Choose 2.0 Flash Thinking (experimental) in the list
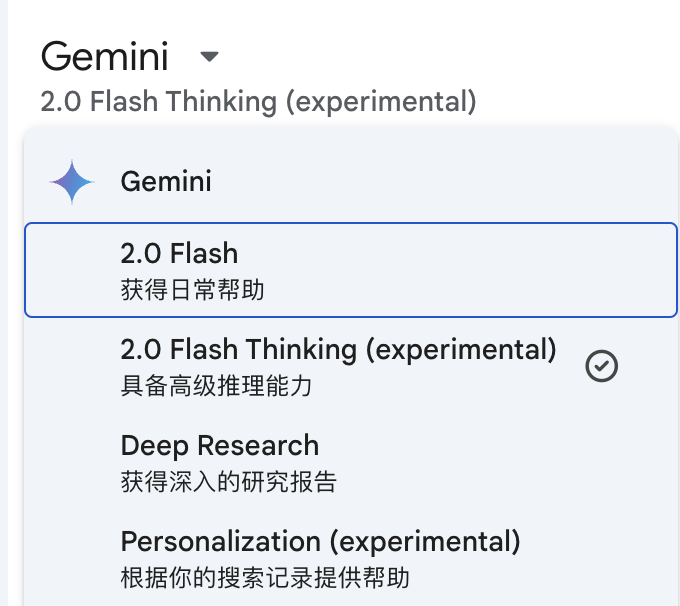The image size is (680, 606). [x=338, y=350]
